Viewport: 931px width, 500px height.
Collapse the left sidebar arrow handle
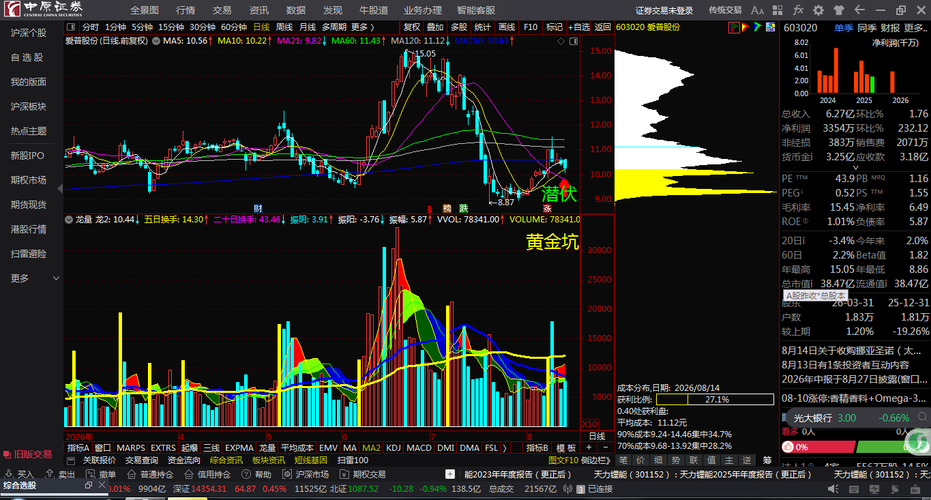pos(60,189)
